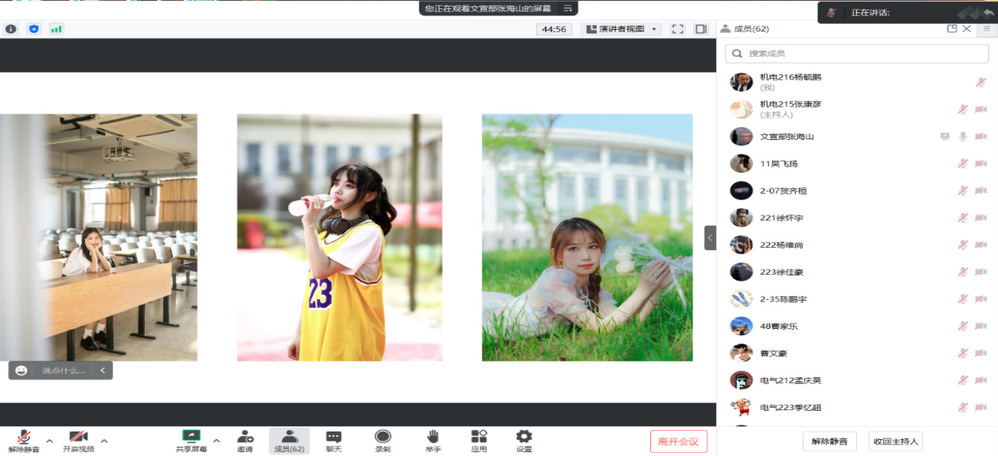Screen dimensions: 998x456
Task: Toggle the 成员(62) members panel
Action: pyautogui.click(x=289, y=439)
